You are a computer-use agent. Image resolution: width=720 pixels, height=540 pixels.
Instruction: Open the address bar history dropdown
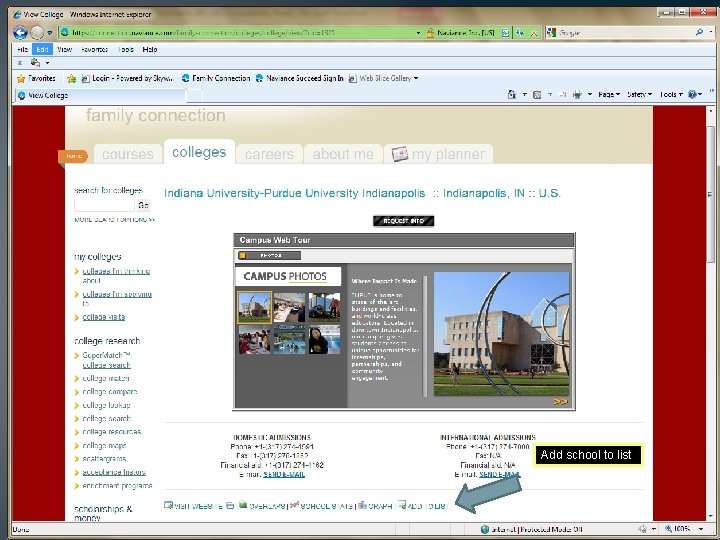point(418,33)
